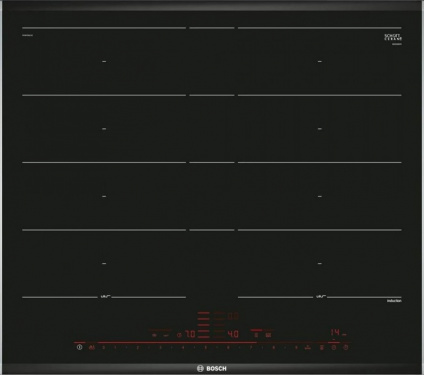Toggle the wipe protection lock symbol beside power
Screen dimensions: 424x375
point(92,348)
